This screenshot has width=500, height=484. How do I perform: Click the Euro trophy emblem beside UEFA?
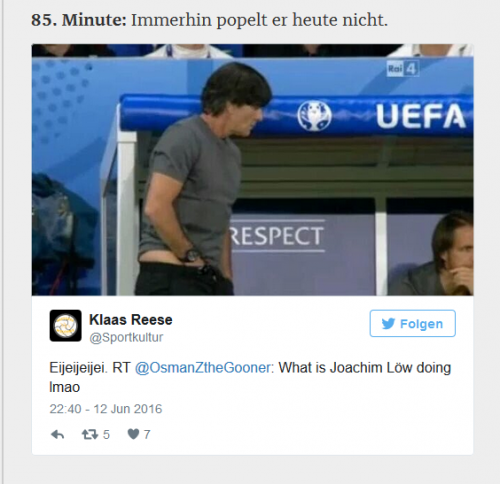[314, 116]
